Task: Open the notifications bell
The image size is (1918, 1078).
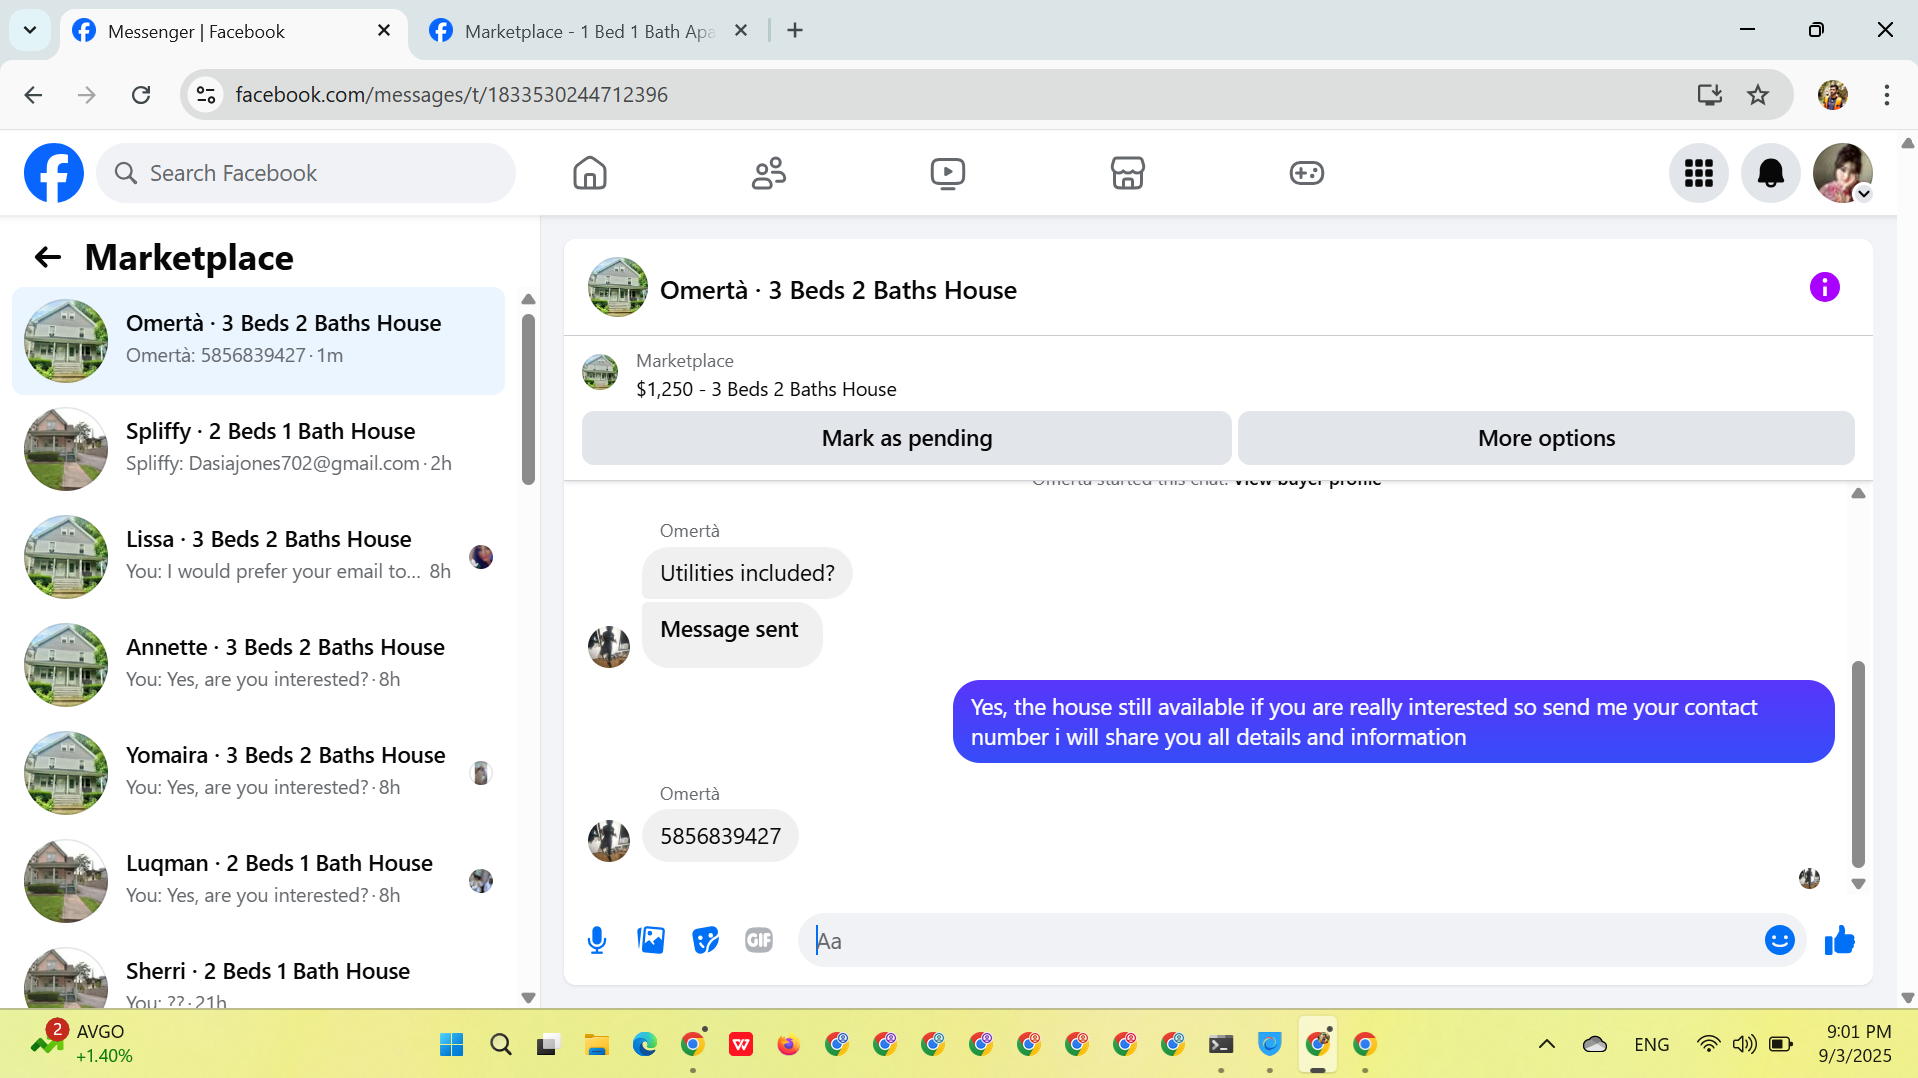Action: 1771,173
